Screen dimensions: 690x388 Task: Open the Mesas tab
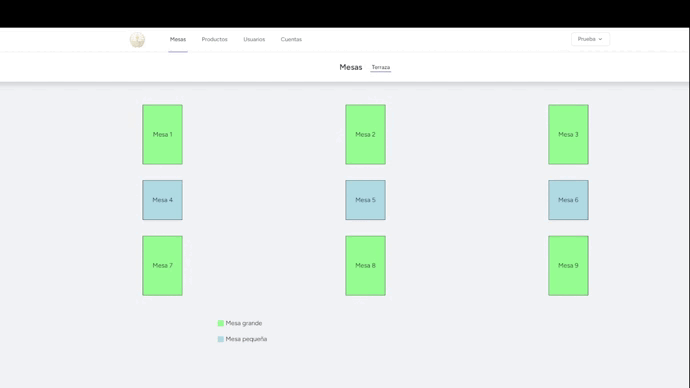[178, 39]
